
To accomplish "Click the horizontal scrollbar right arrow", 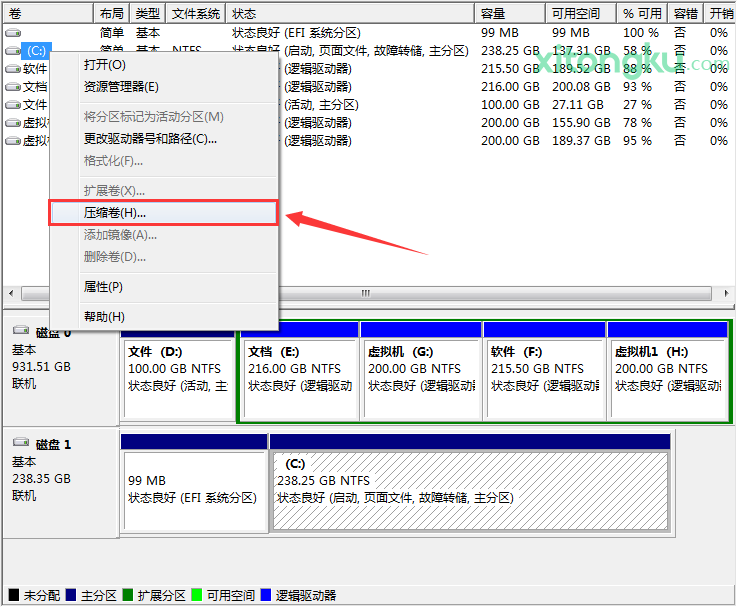I will tap(727, 294).
